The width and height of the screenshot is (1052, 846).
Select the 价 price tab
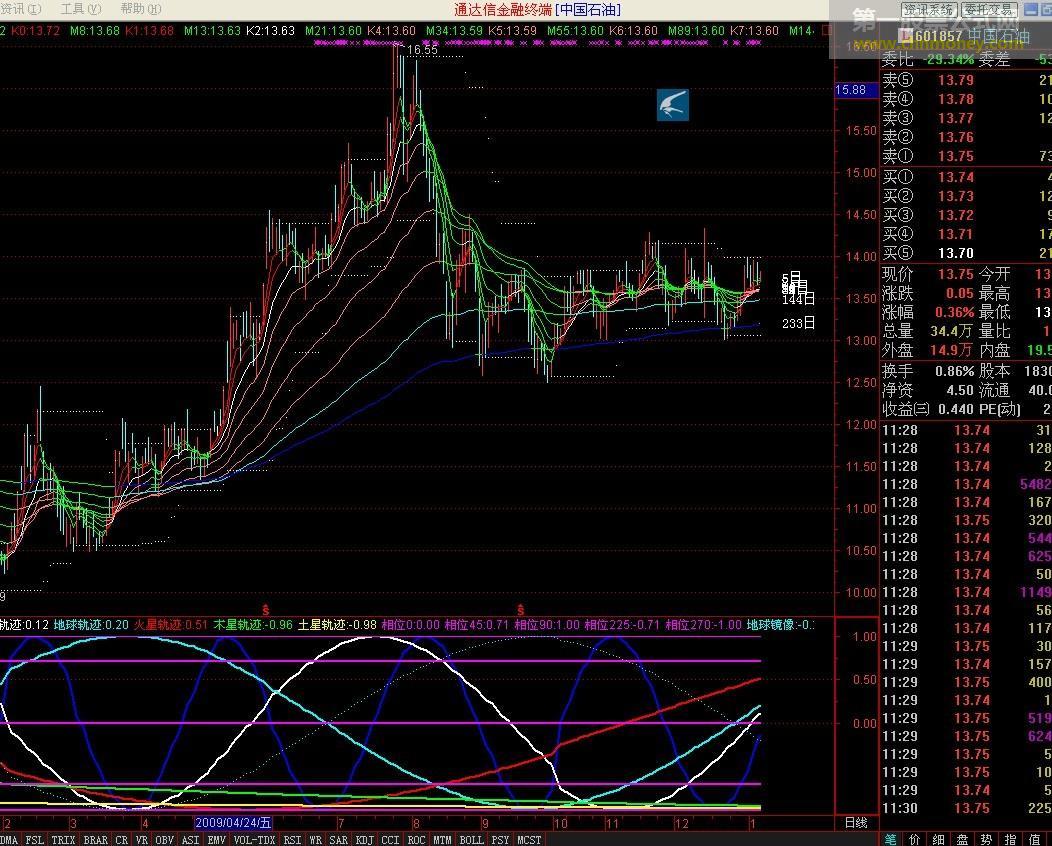coord(914,839)
